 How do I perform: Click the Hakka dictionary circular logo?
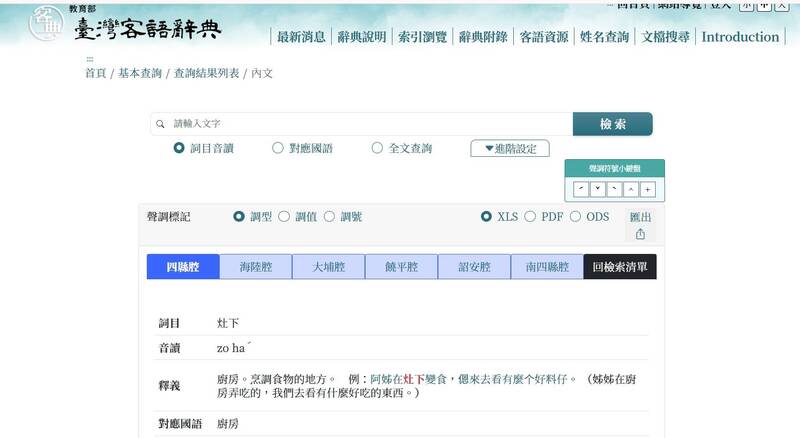(46, 23)
